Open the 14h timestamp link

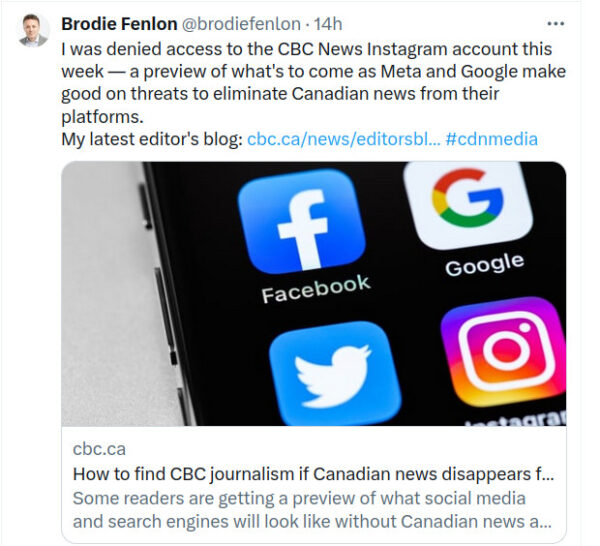pos(326,24)
